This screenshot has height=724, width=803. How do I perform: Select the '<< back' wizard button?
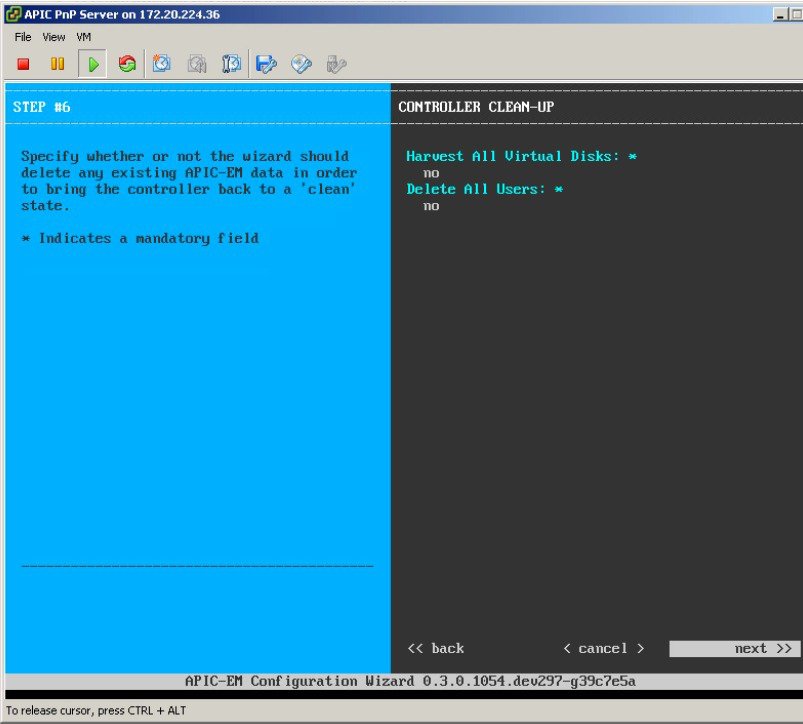(436, 648)
